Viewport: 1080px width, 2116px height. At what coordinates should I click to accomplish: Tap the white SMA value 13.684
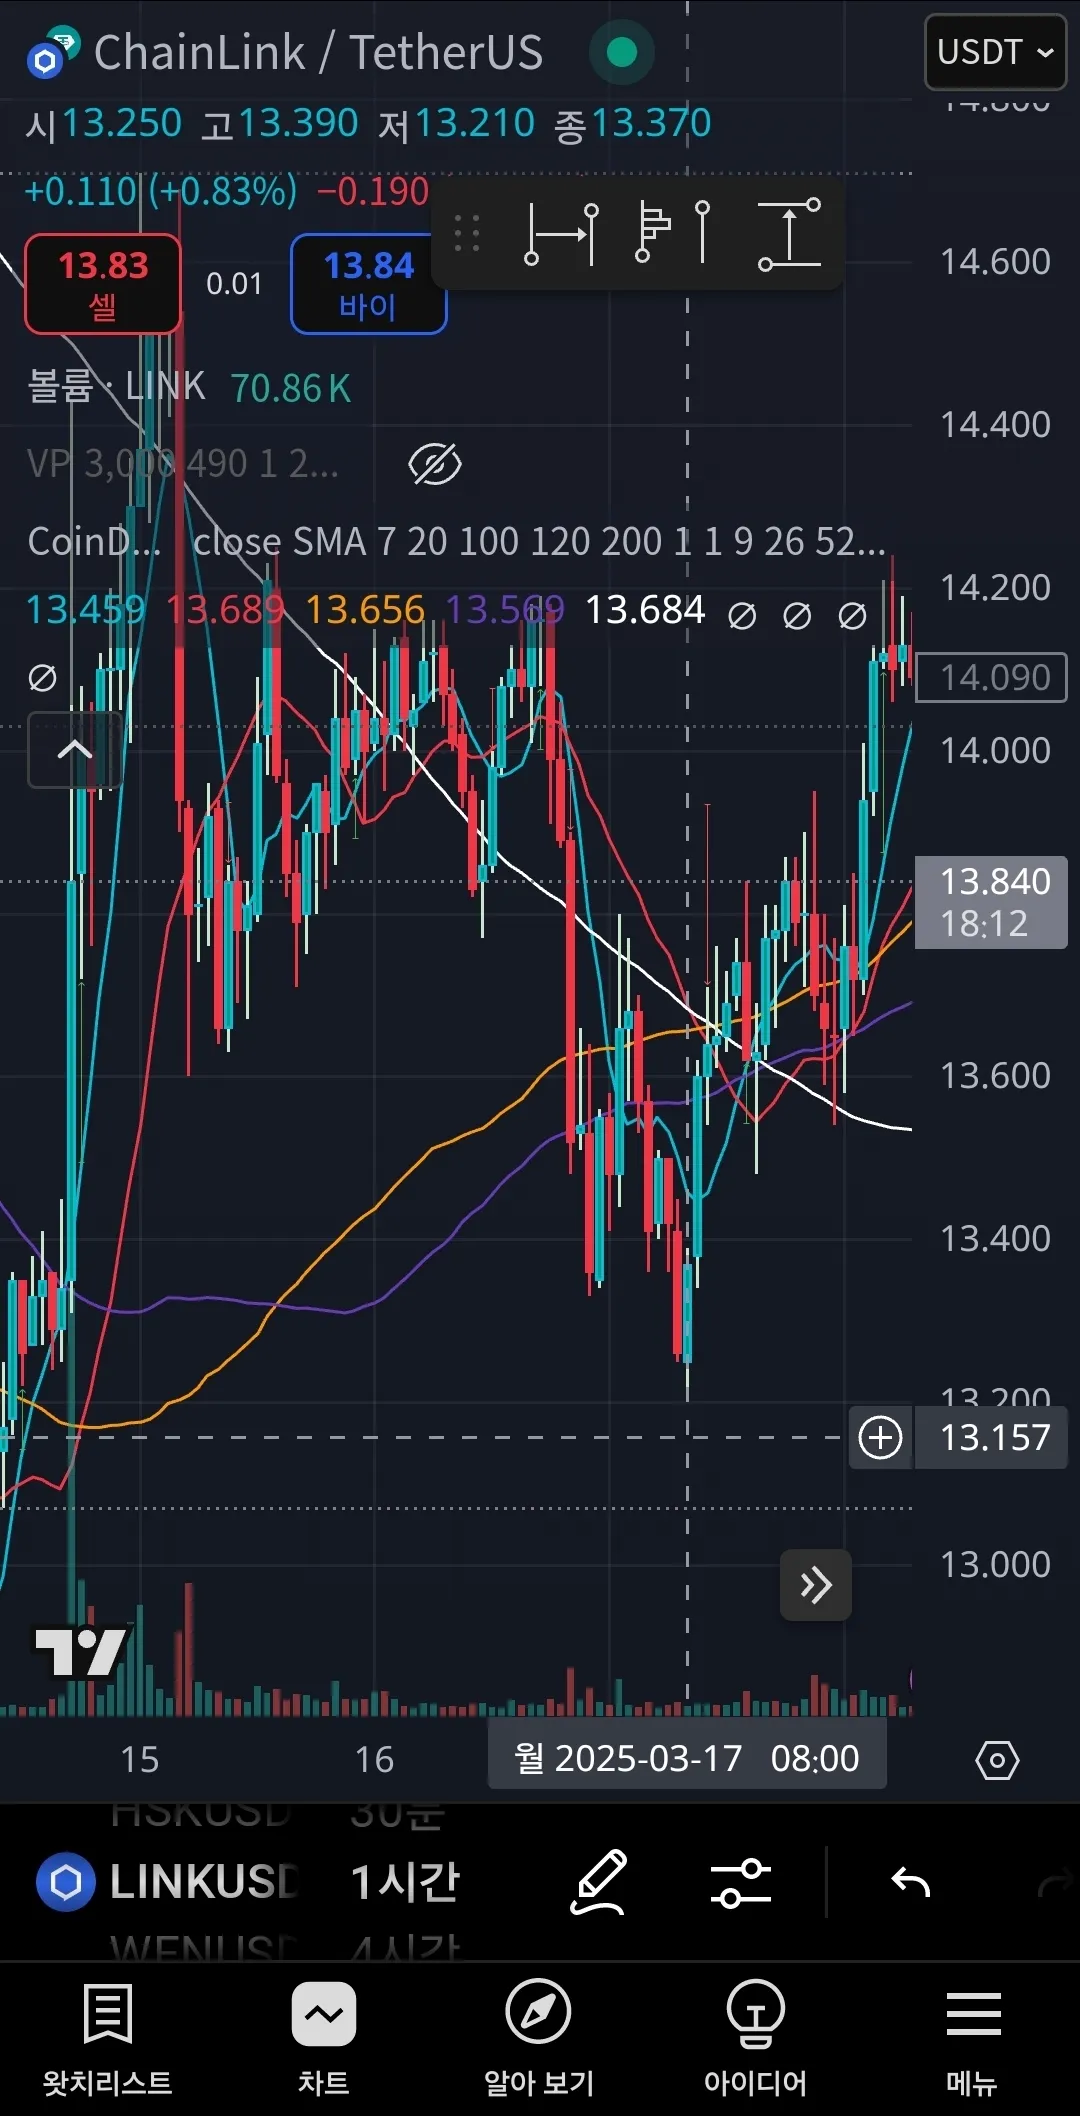point(645,609)
